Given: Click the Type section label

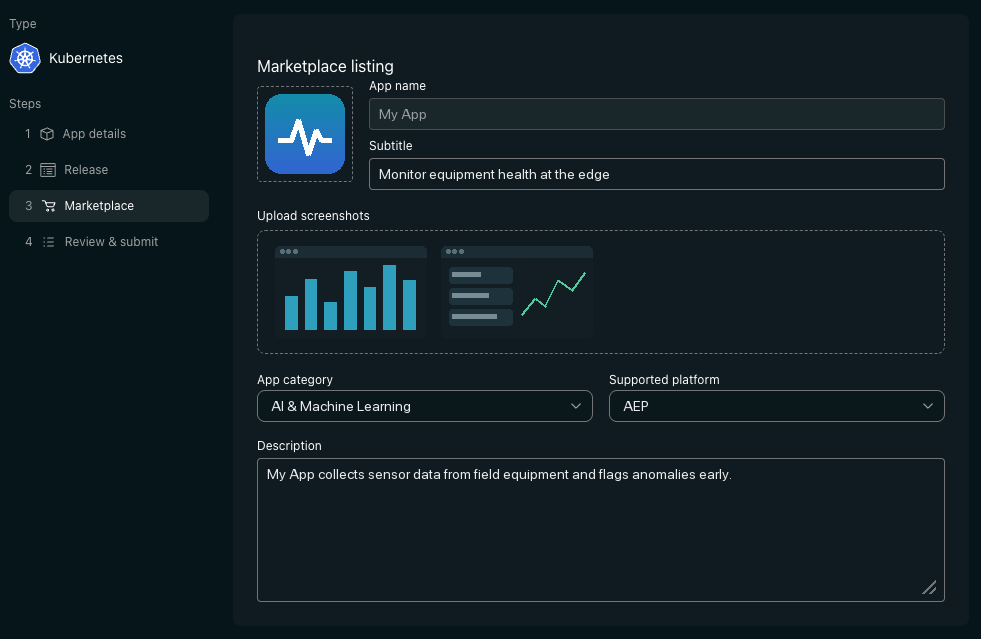Looking at the screenshot, I should tap(23, 24).
